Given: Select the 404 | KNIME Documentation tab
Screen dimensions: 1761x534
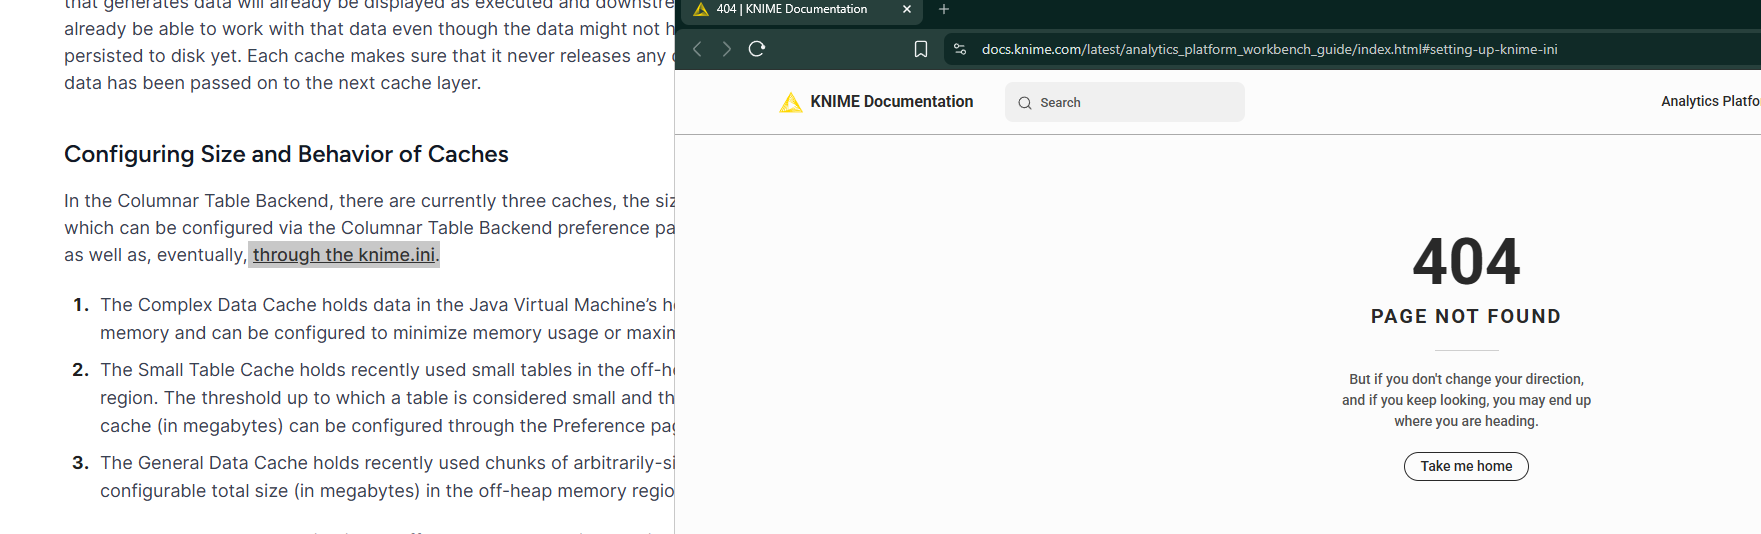Looking at the screenshot, I should 791,10.
